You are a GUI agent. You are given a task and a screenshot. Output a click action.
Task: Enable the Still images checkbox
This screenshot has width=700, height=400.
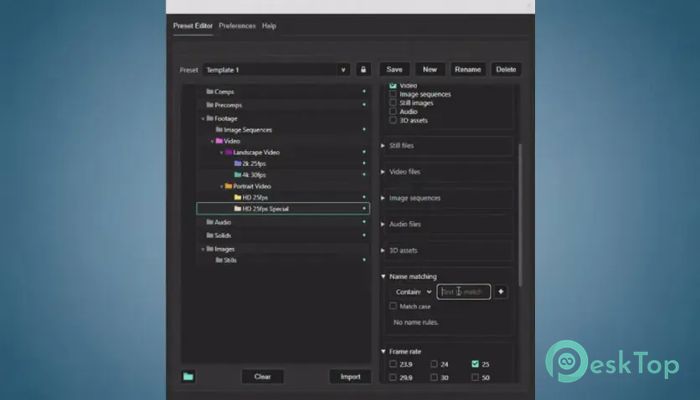point(393,103)
